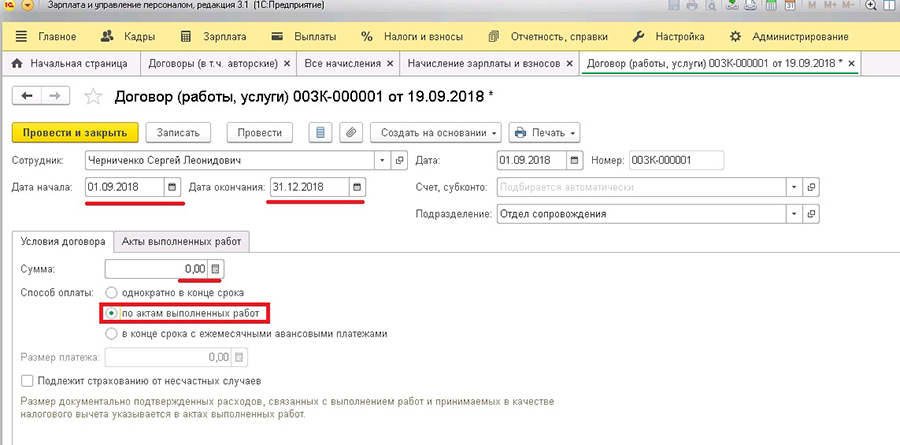Image resolution: width=900 pixels, height=445 pixels.
Task: Click the Записать button
Action: click(x=178, y=133)
